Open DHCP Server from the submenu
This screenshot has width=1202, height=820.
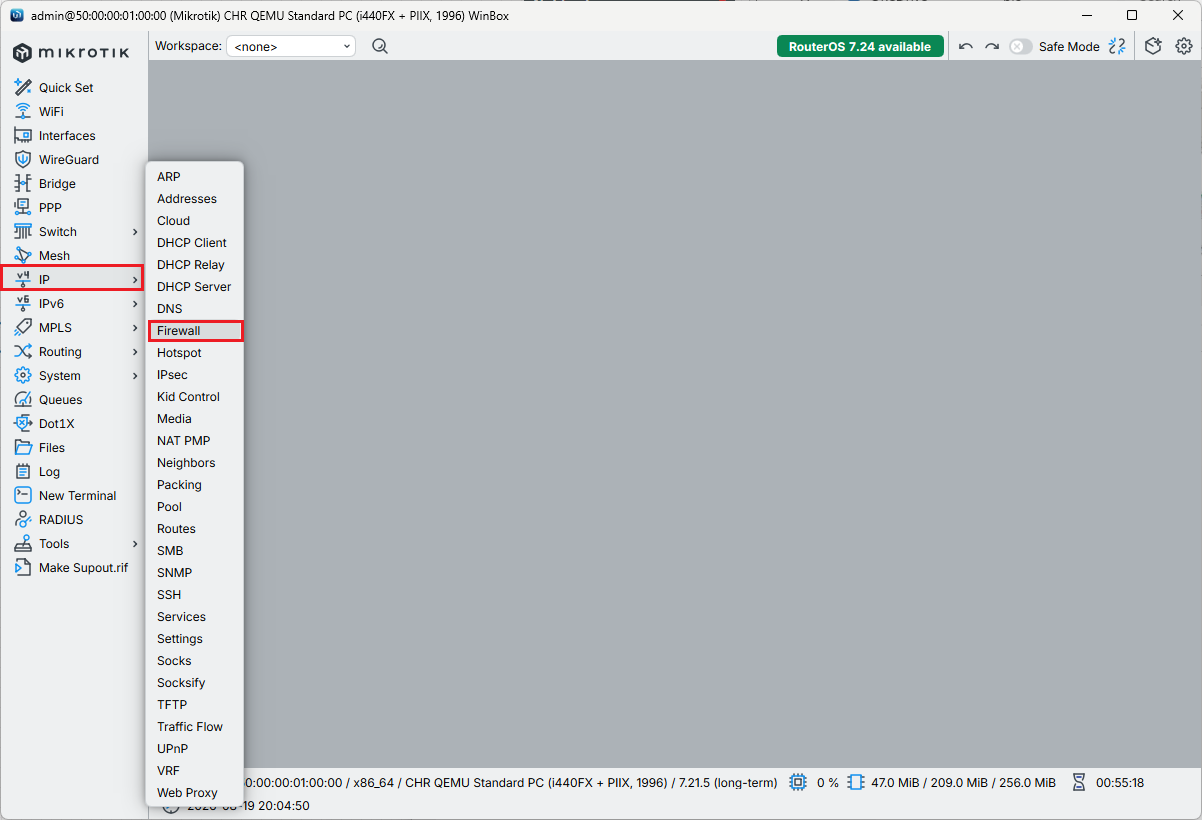tap(195, 286)
